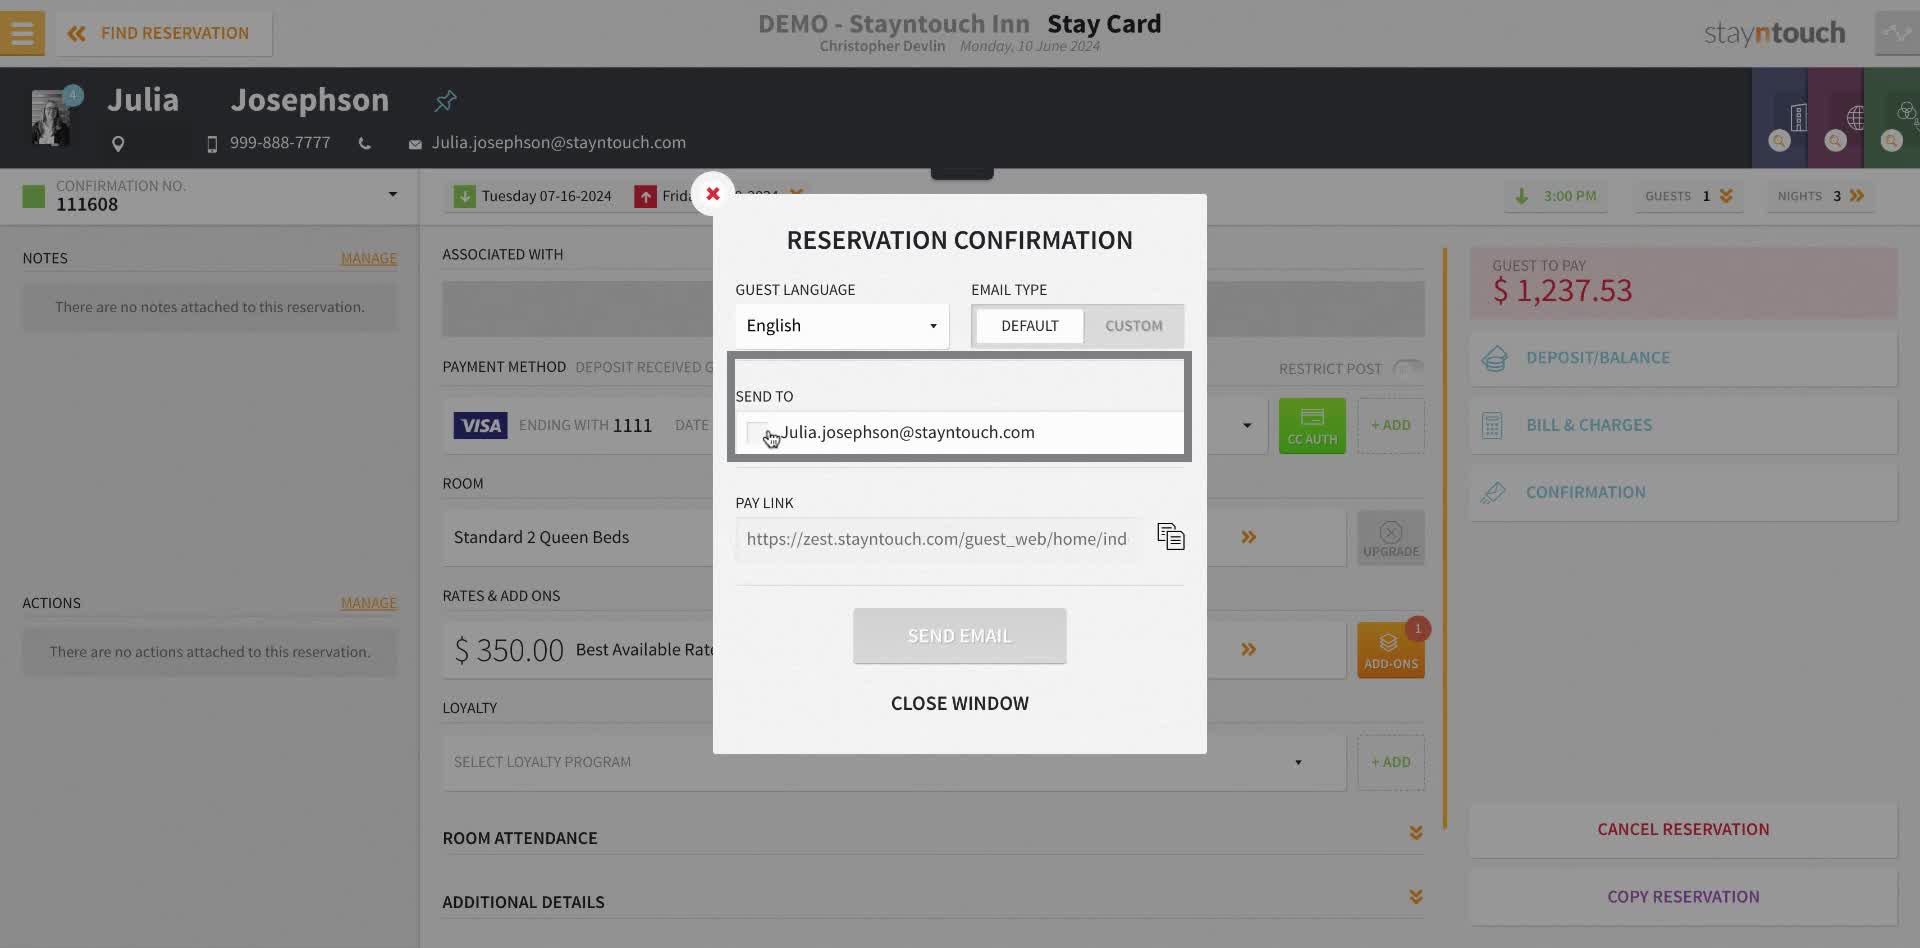Screen dimensions: 1920x948
Task: Open rate details via the $350.00 row chevron
Action: [x=1248, y=649]
